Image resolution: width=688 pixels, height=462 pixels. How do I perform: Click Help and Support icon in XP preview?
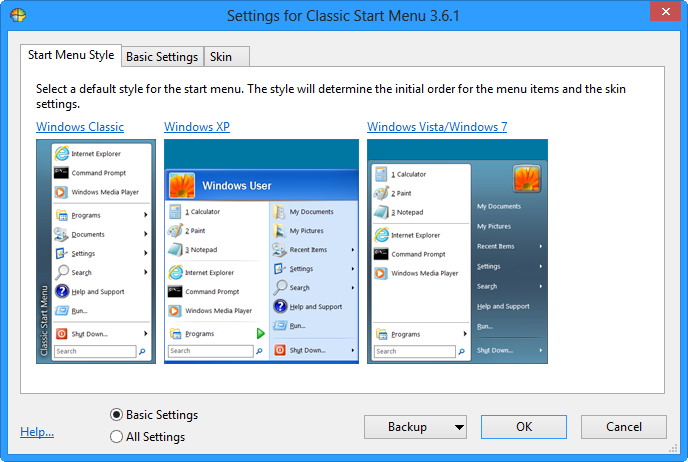click(281, 307)
